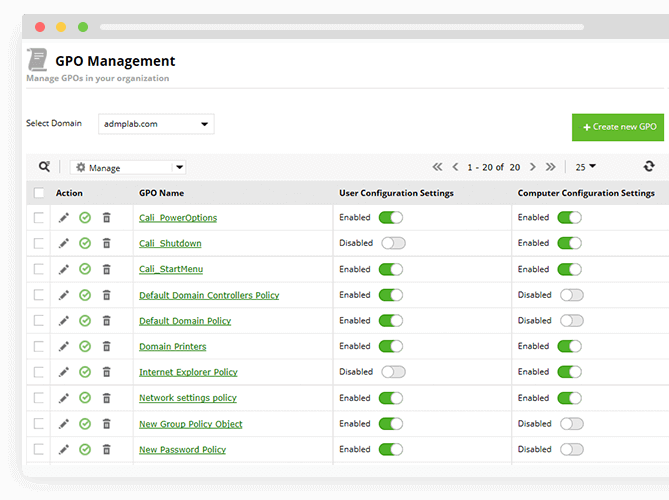Open the Default Domain Controllers Policy link
The image size is (669, 500).
pos(209,296)
